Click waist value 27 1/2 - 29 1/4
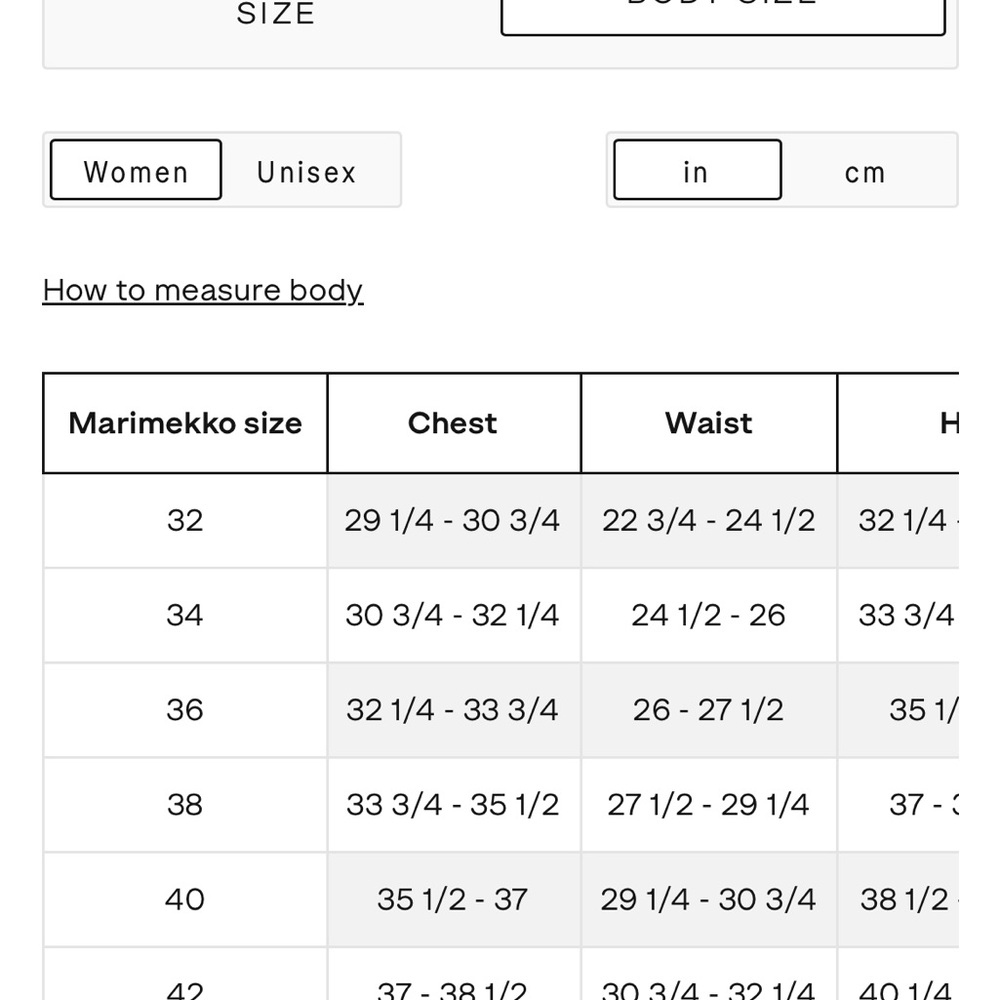Screen dimensions: 1000x1000 (x=708, y=805)
